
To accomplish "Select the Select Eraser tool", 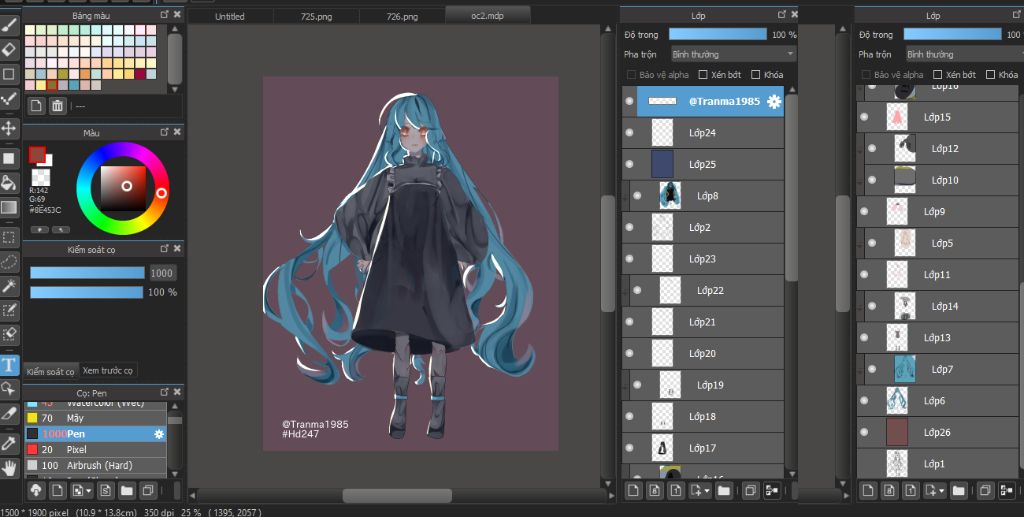I will click(x=9, y=334).
